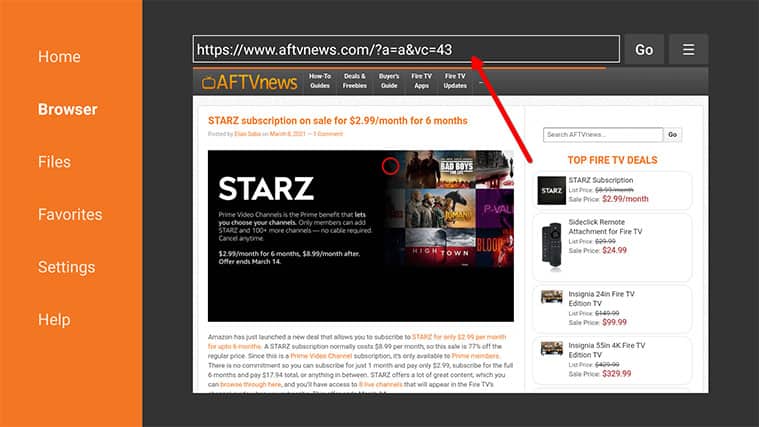Open Buyer's Guide nav tab

(389, 81)
